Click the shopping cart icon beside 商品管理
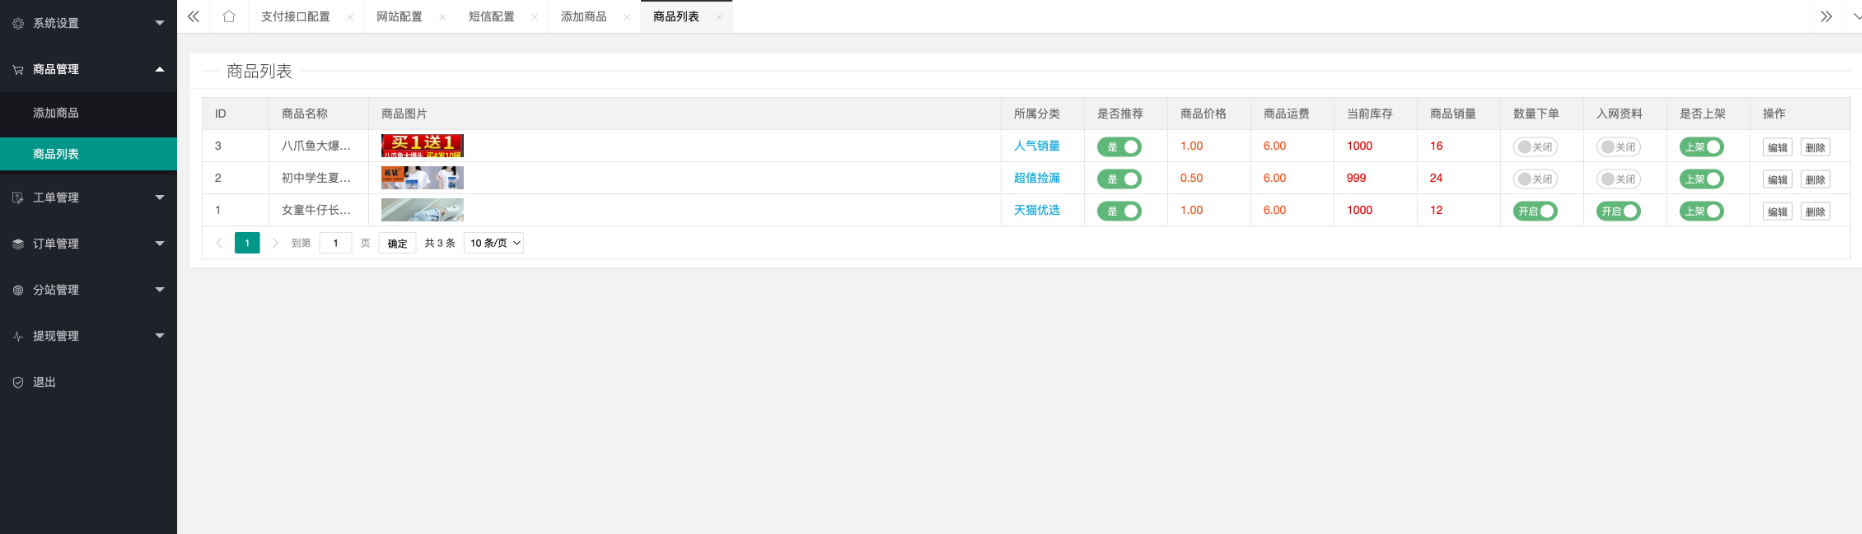The height and width of the screenshot is (534, 1862). [x=18, y=70]
